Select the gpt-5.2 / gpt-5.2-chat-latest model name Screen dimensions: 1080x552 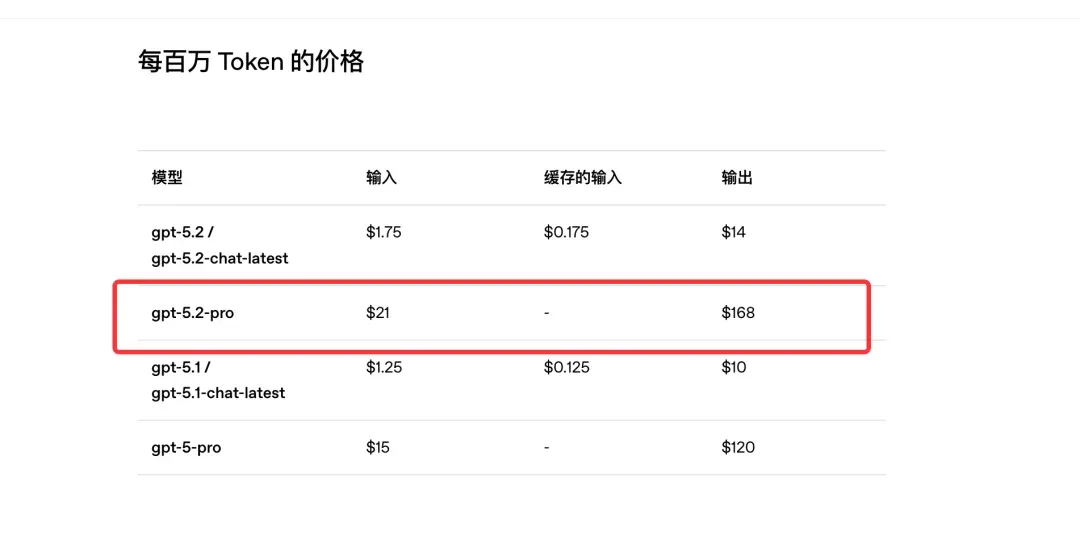(x=219, y=245)
